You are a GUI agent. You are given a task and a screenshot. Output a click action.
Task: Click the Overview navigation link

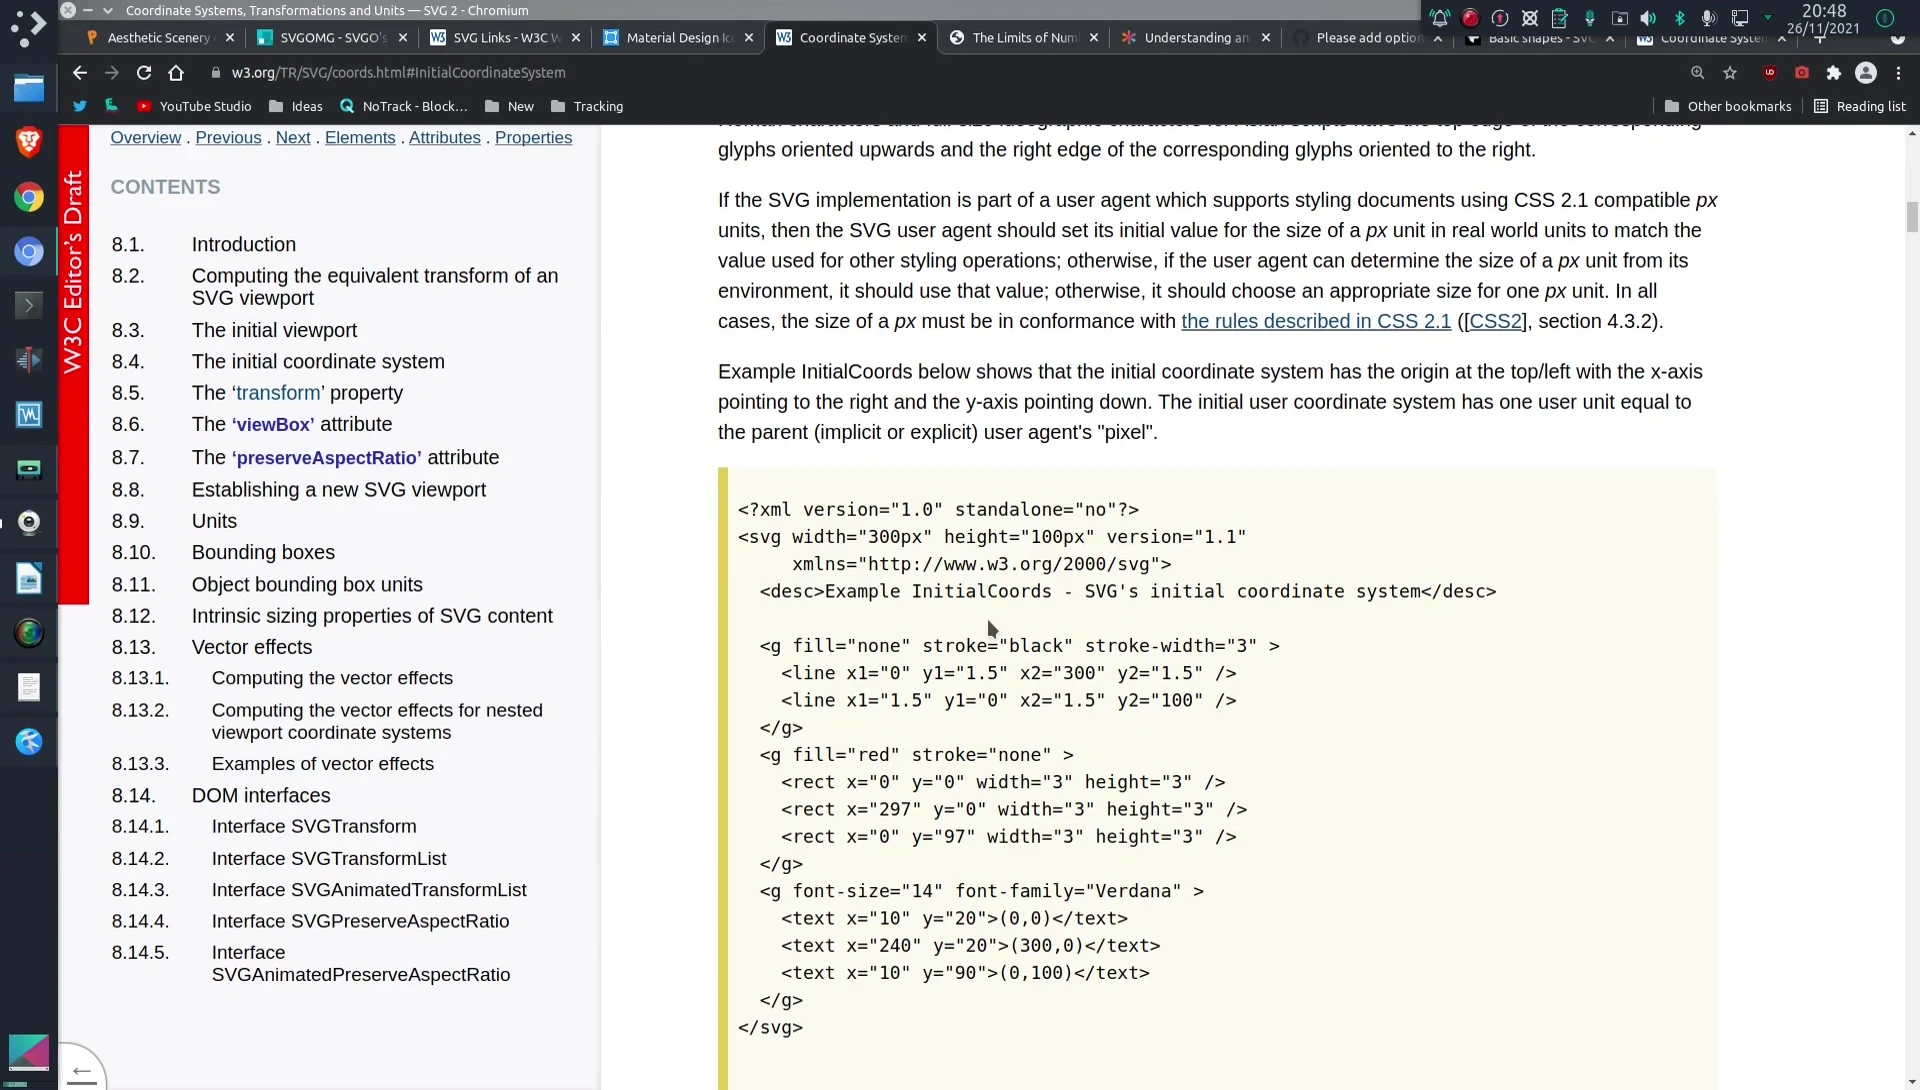pos(146,138)
